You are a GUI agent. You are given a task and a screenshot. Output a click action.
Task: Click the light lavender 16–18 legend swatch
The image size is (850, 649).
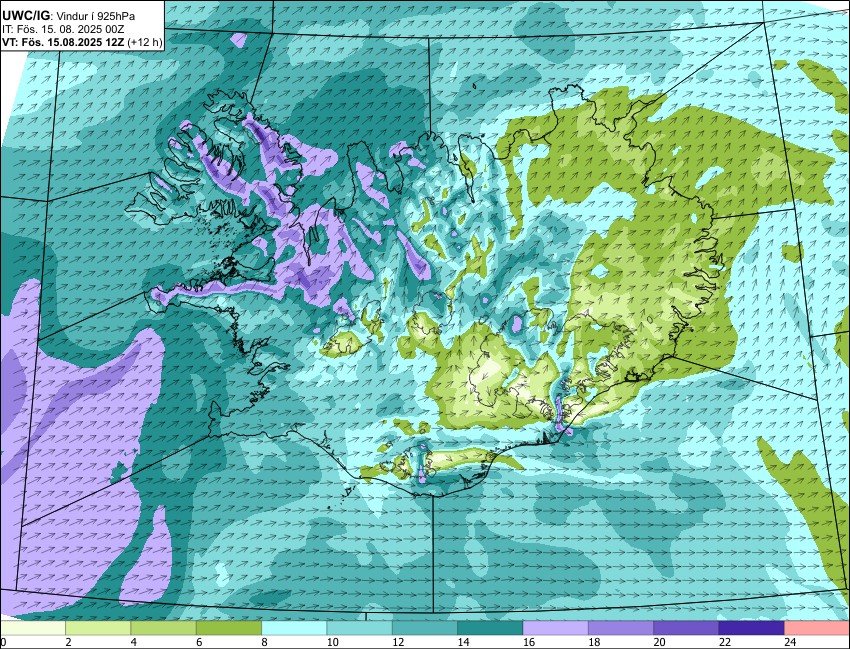click(556, 628)
